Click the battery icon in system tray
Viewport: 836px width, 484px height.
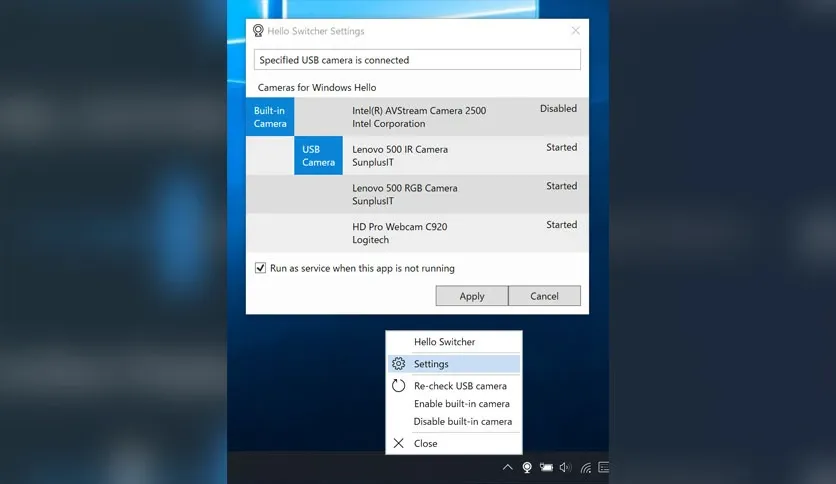546,467
